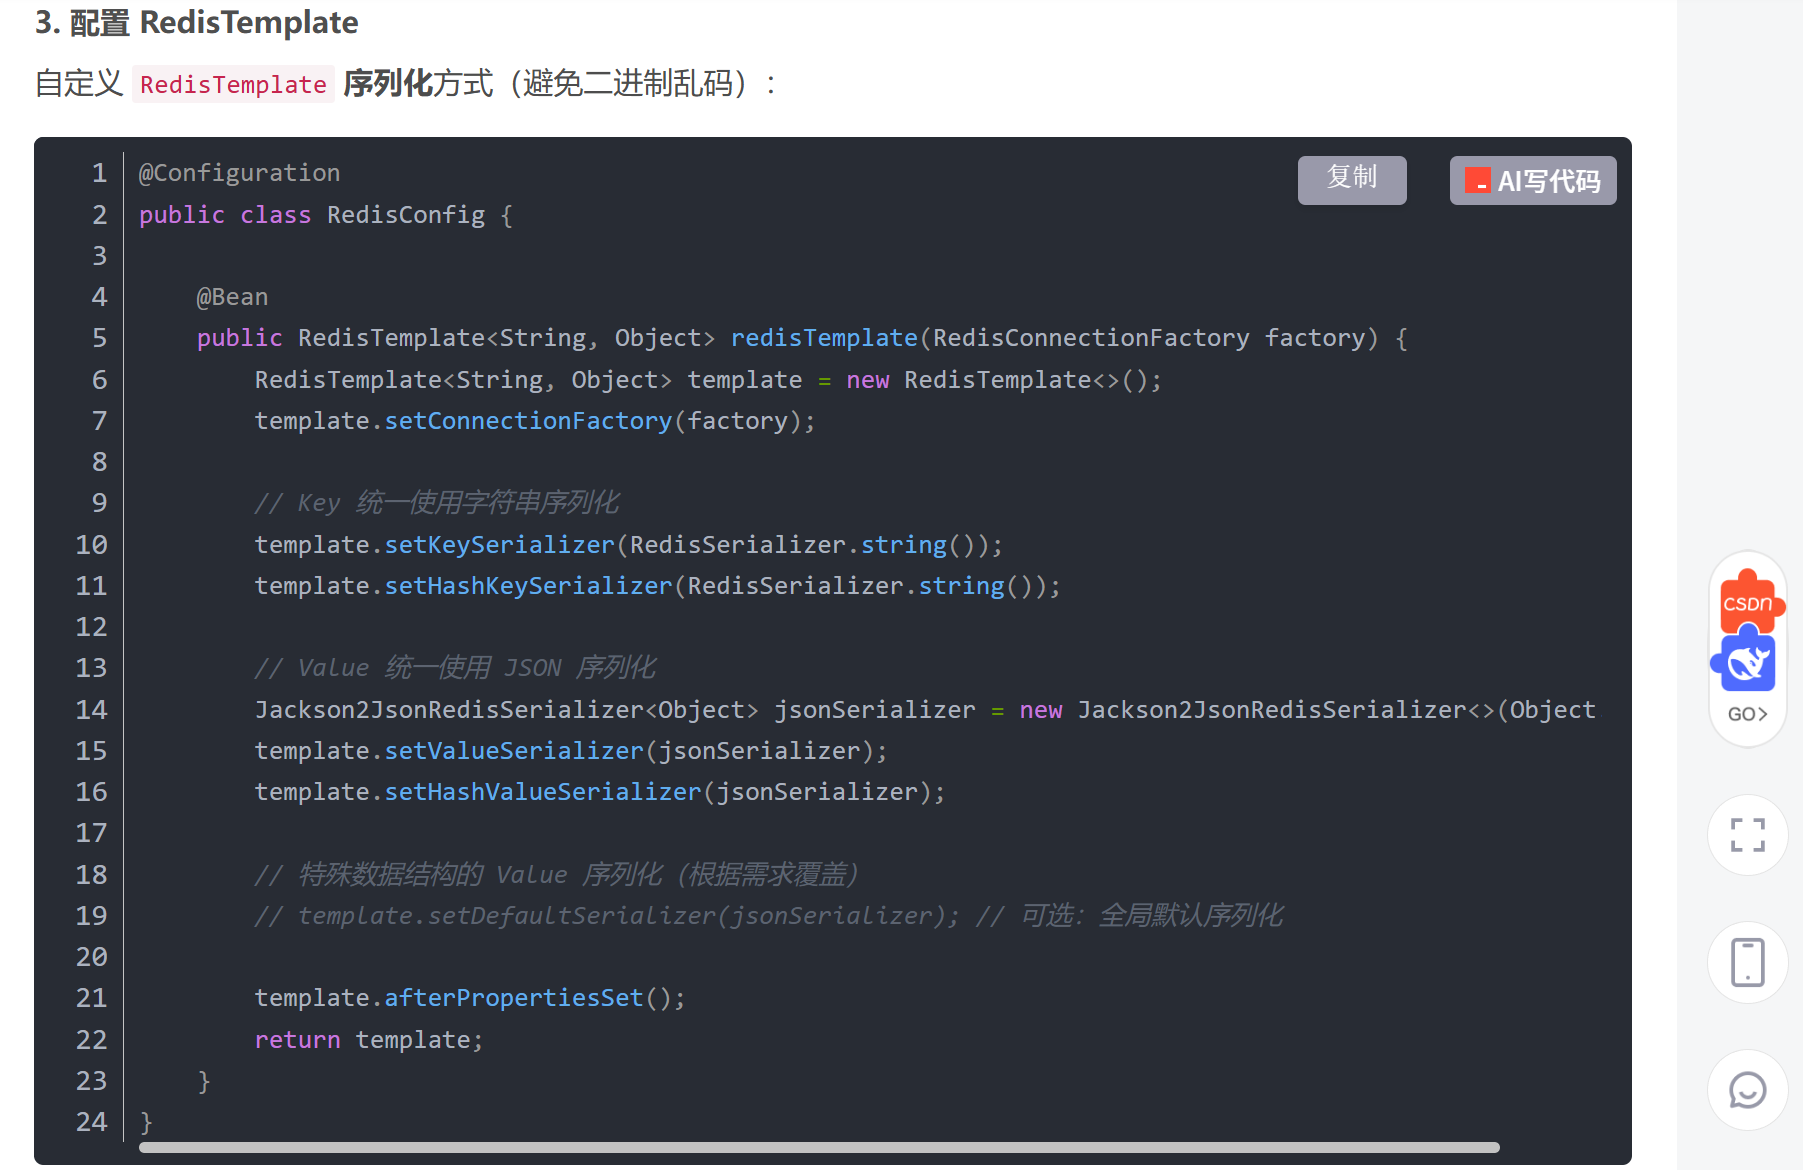Click 'RedisConfig' class name on line 2

[405, 215]
